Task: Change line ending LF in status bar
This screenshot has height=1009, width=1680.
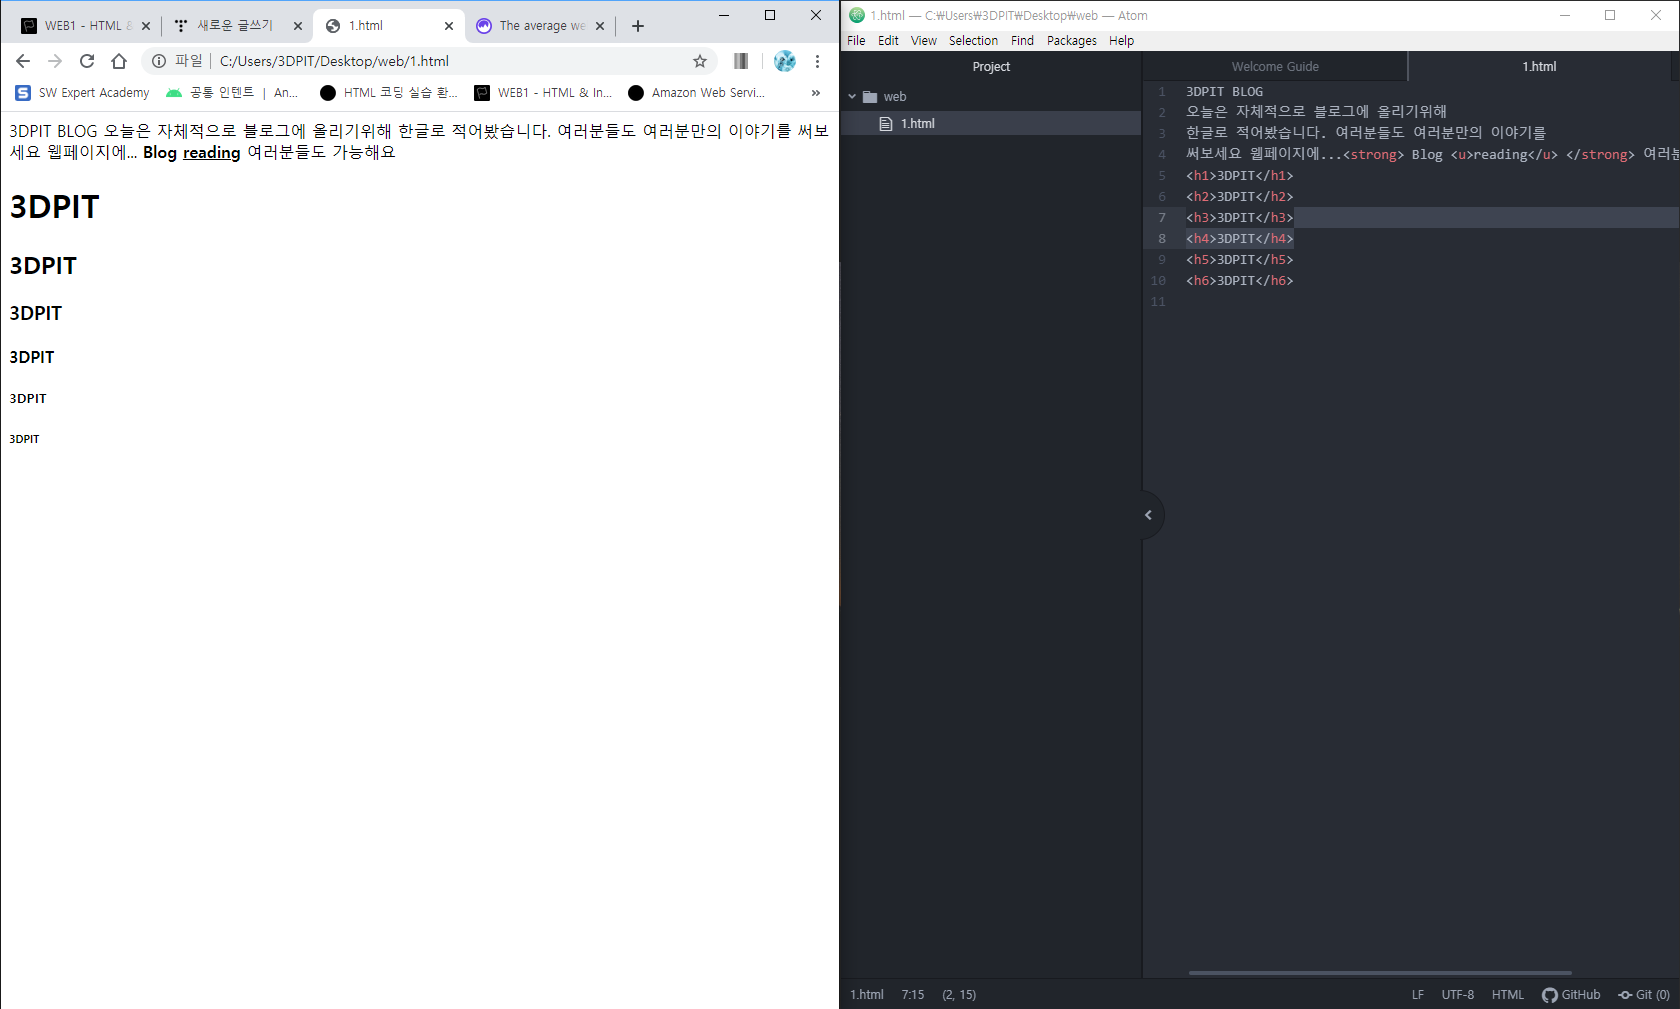Action: (1418, 995)
